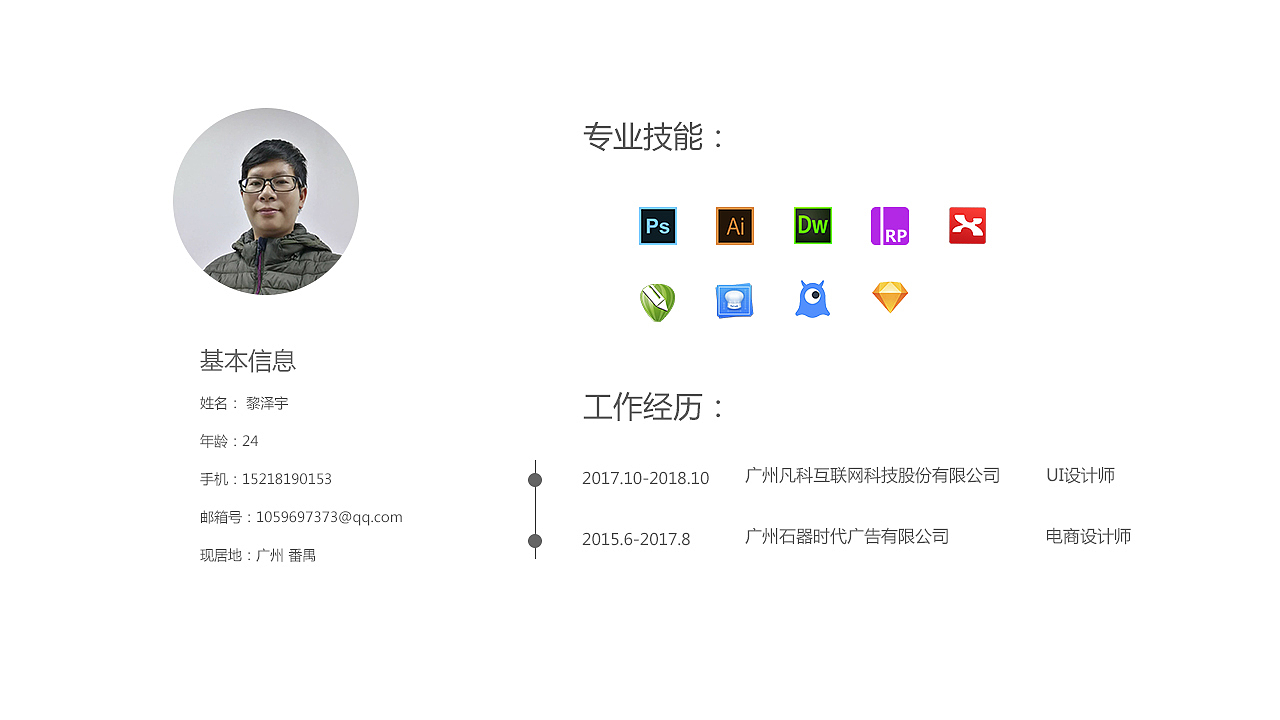Open the Sketch diamond icon
The image size is (1280, 720).
[x=890, y=296]
